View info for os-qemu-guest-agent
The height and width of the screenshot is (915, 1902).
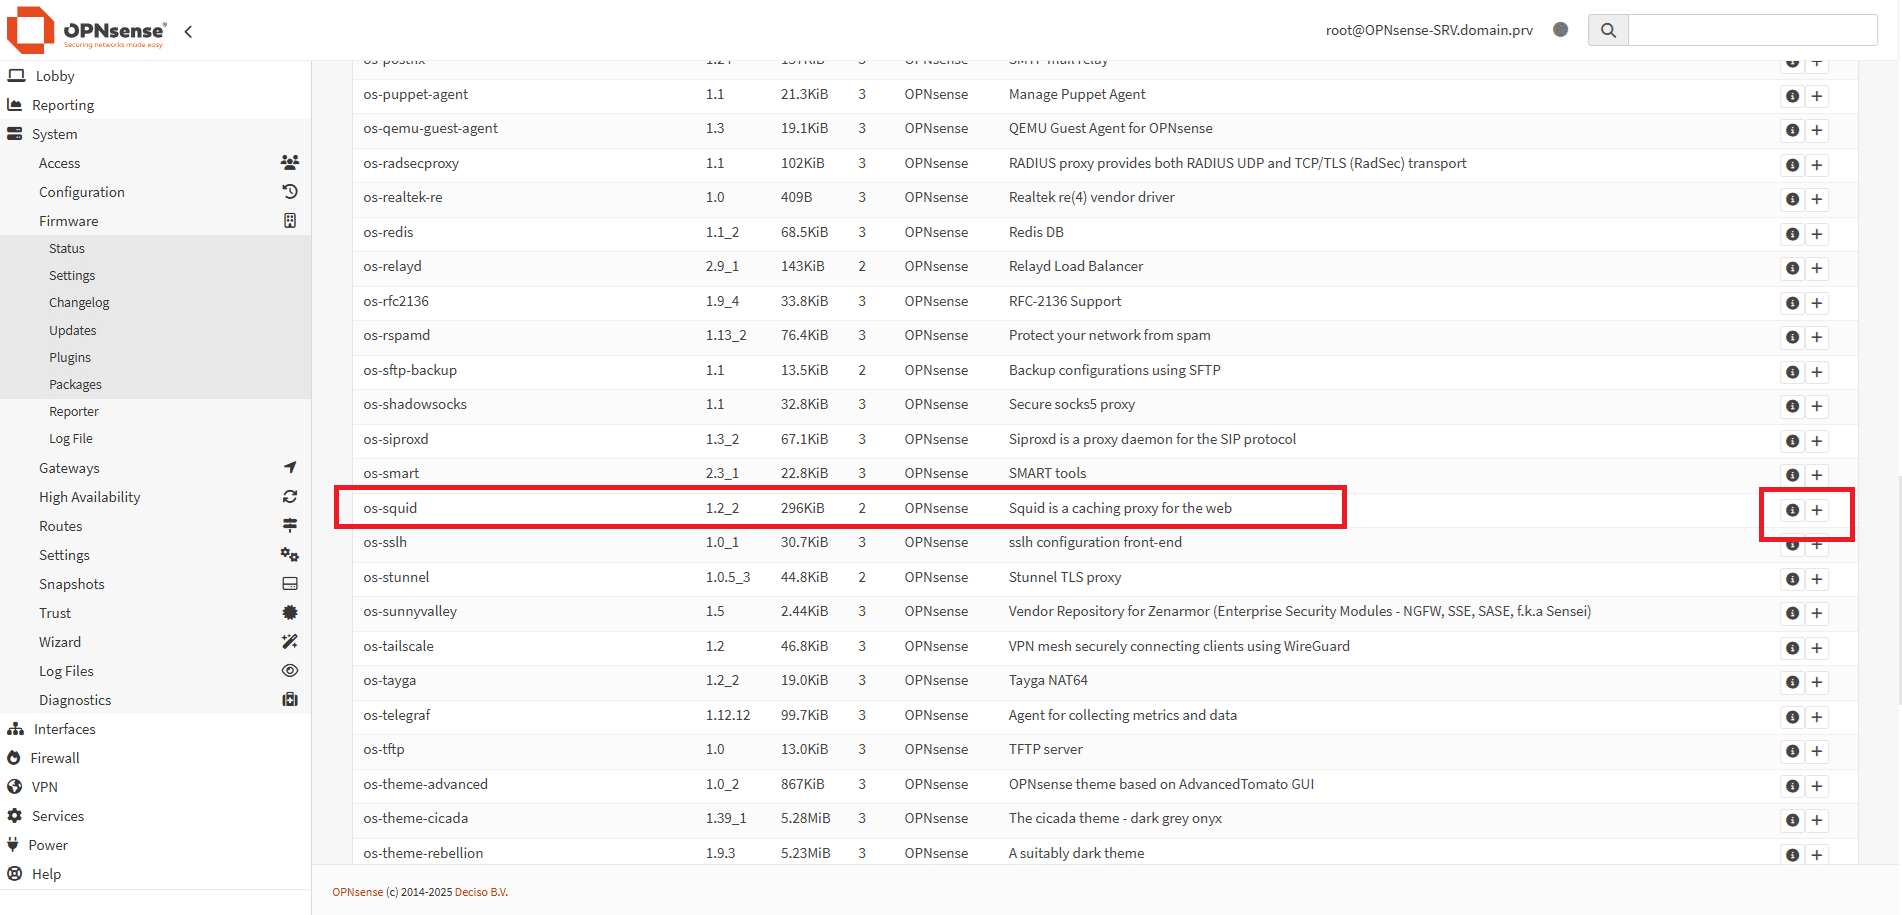[1792, 130]
